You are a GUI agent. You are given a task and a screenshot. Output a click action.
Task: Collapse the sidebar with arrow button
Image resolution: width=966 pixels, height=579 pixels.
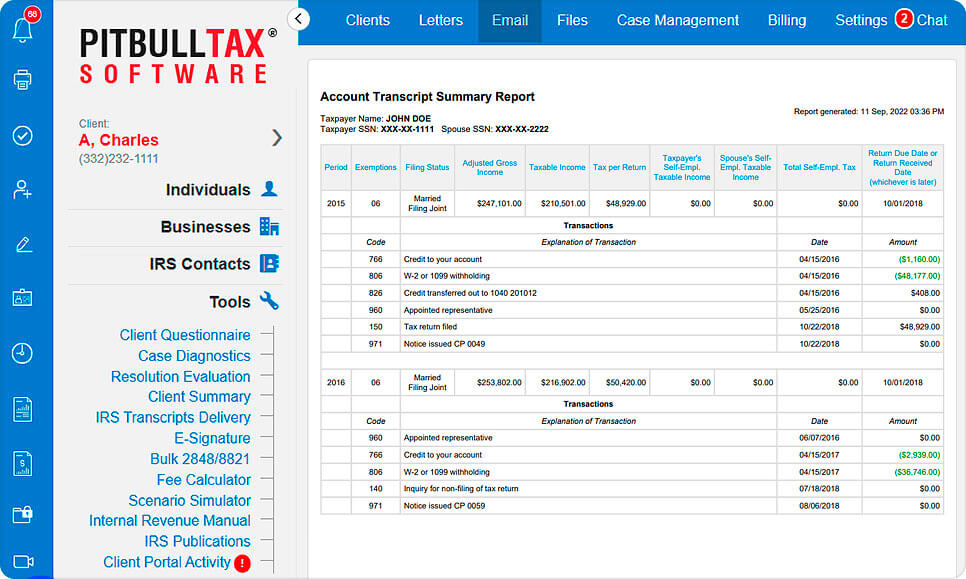coord(298,19)
